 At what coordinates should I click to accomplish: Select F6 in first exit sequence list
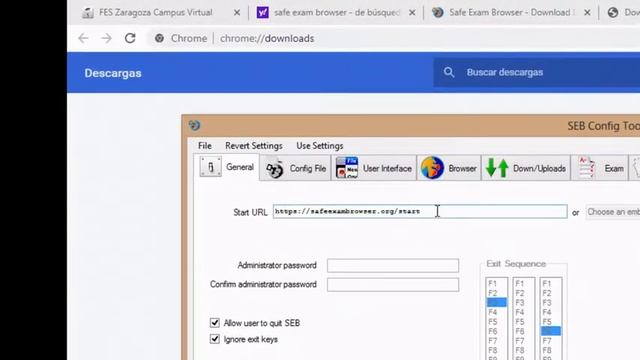496,331
